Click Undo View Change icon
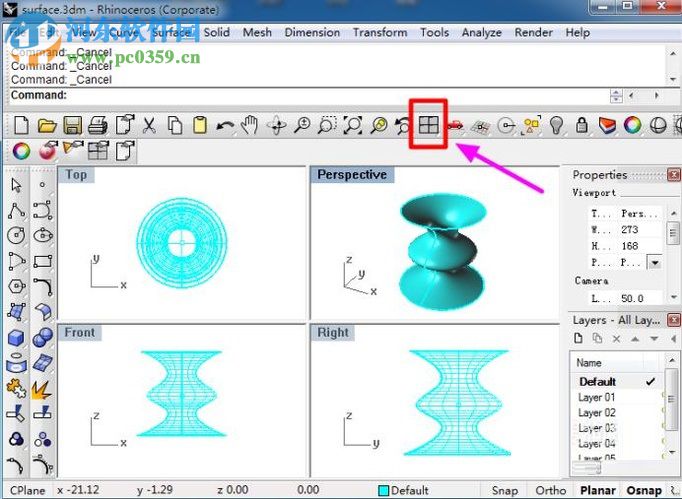682x499 pixels. coord(403,126)
